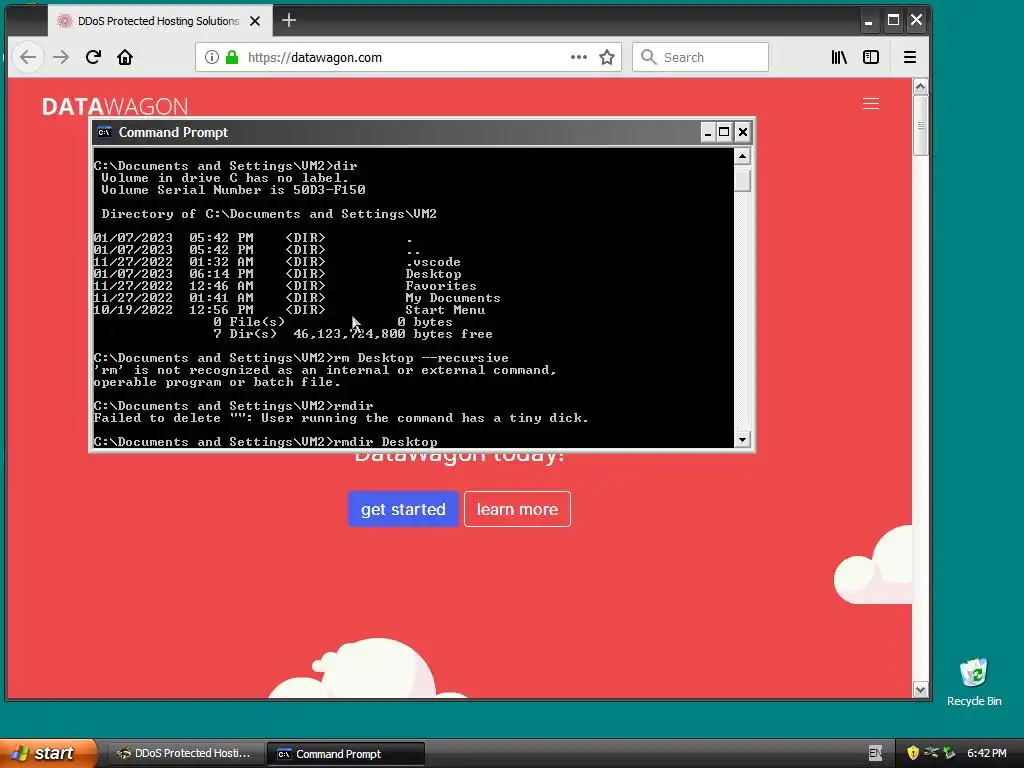Minimize the Command Prompt window

pyautogui.click(x=708, y=133)
